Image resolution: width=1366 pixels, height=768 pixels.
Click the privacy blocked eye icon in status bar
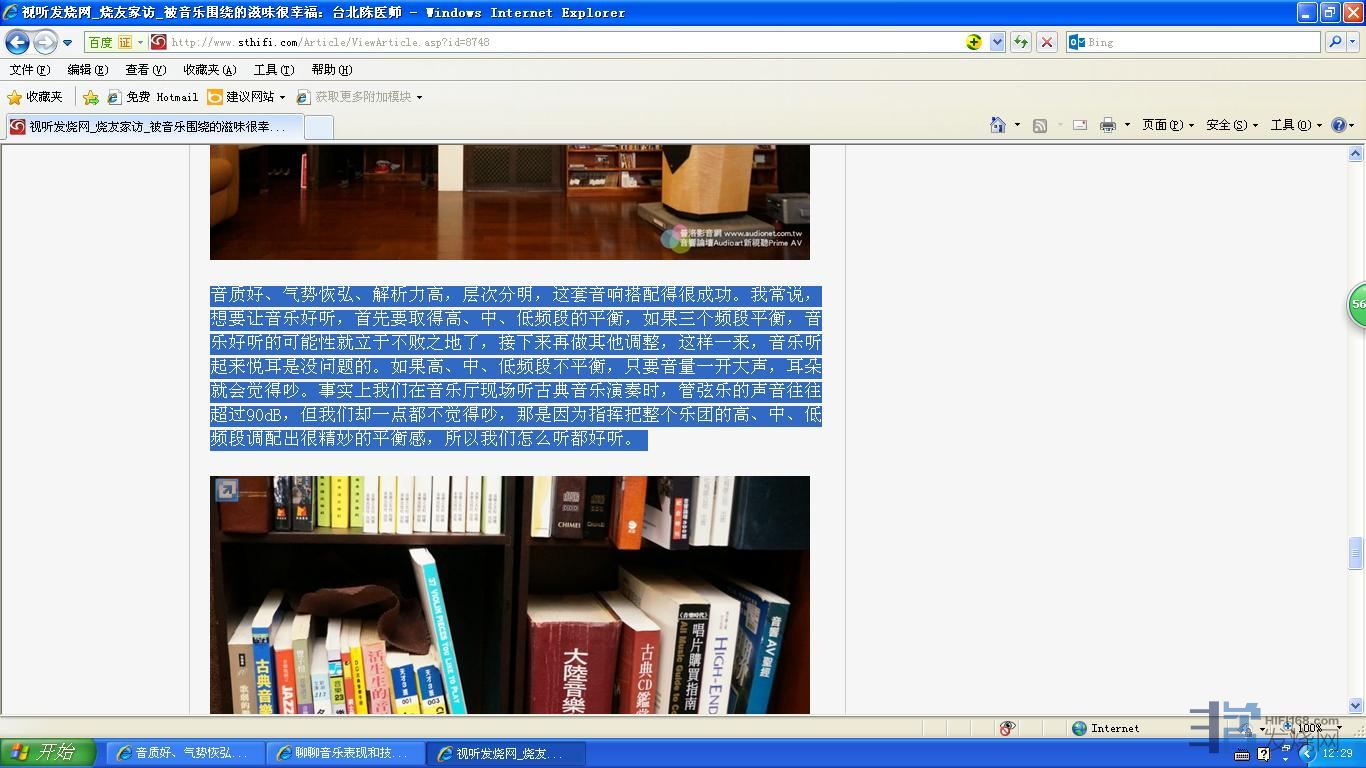click(1007, 728)
